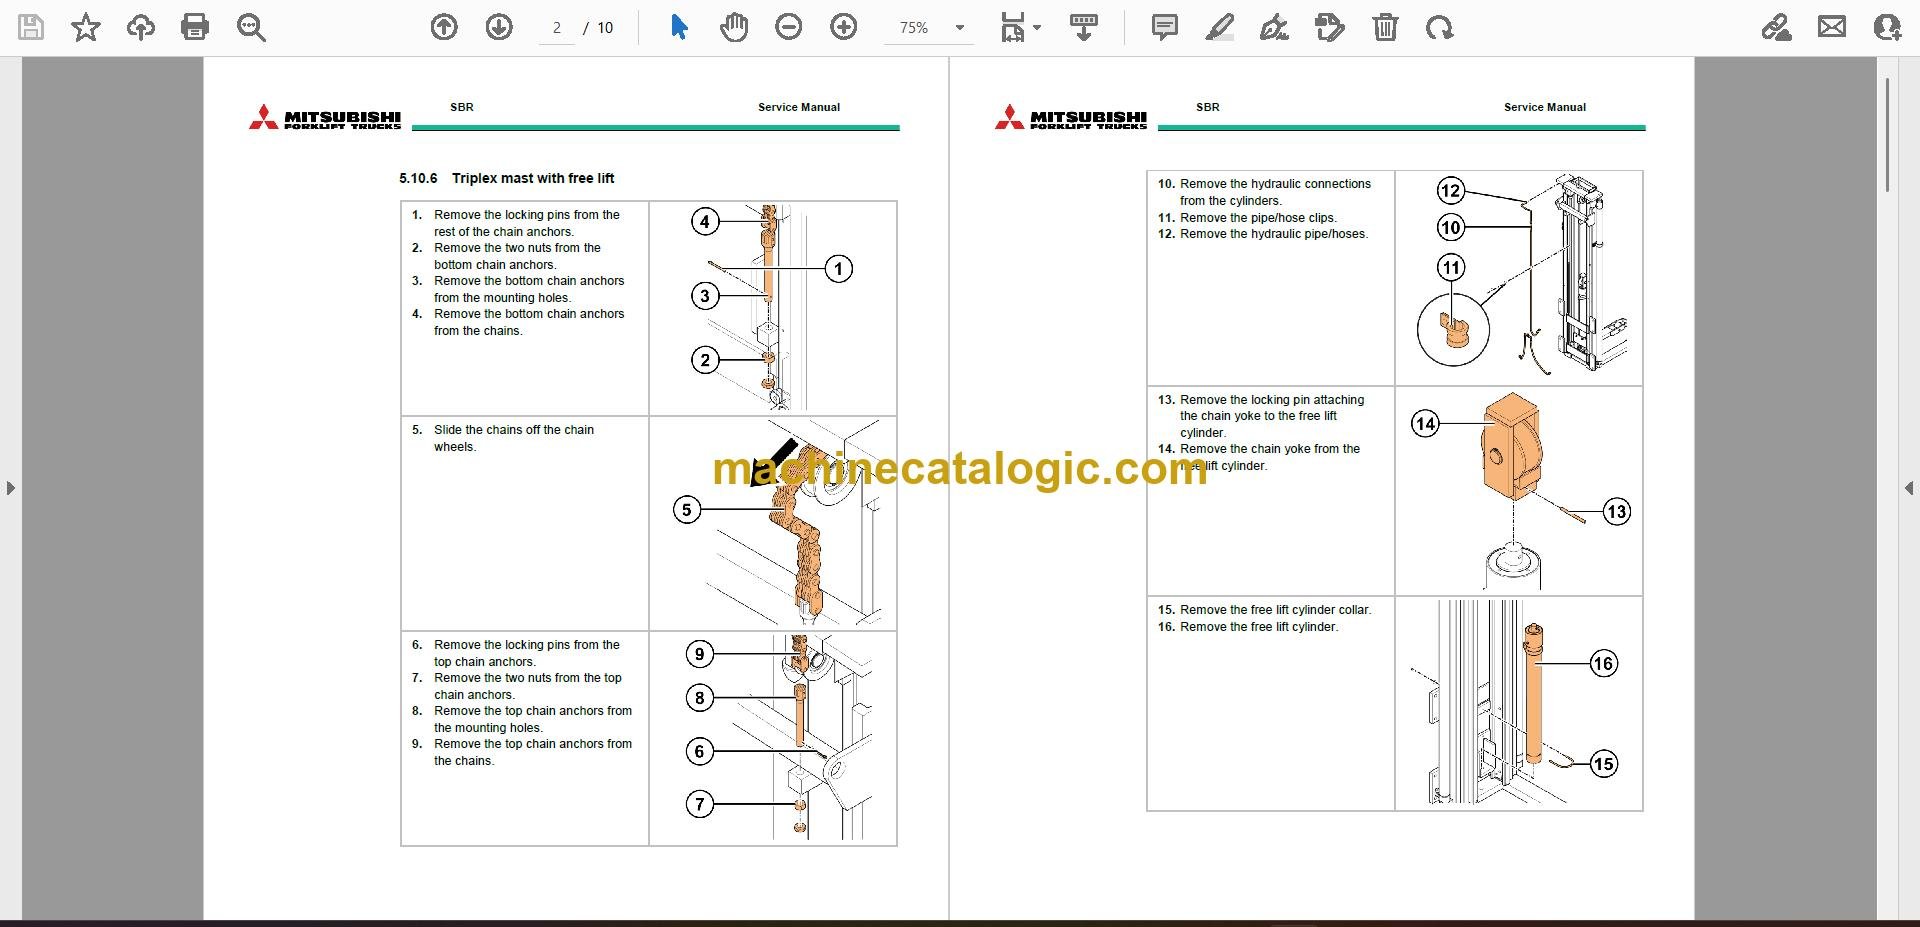Expand the right tools pane
This screenshot has width=1920, height=927.
1909,488
